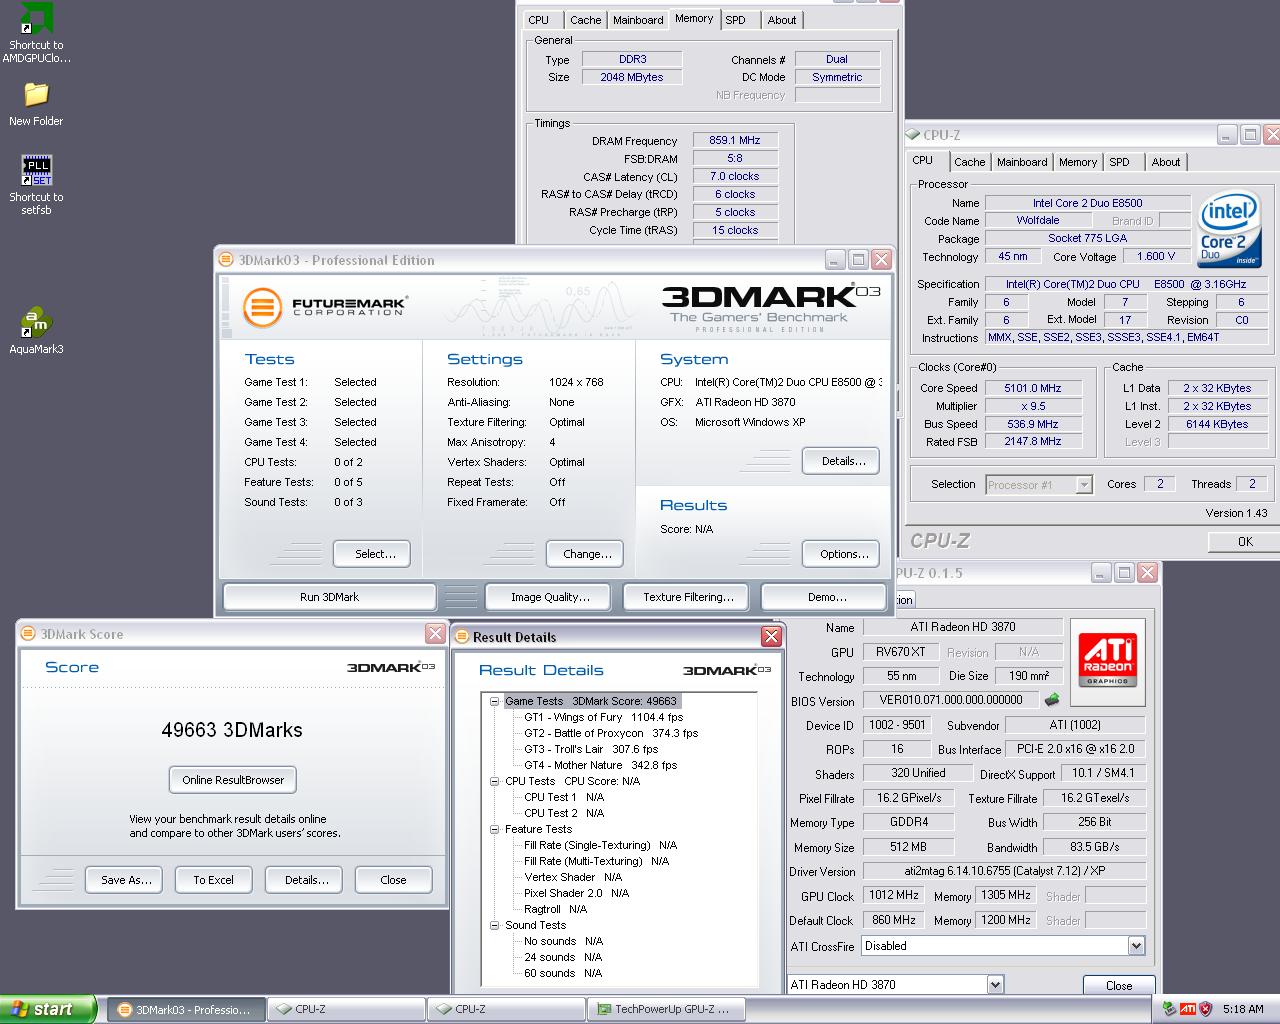Image resolution: width=1280 pixels, height=1024 pixels.
Task: Click the Futuremark Corporation logo
Action: click(325, 306)
